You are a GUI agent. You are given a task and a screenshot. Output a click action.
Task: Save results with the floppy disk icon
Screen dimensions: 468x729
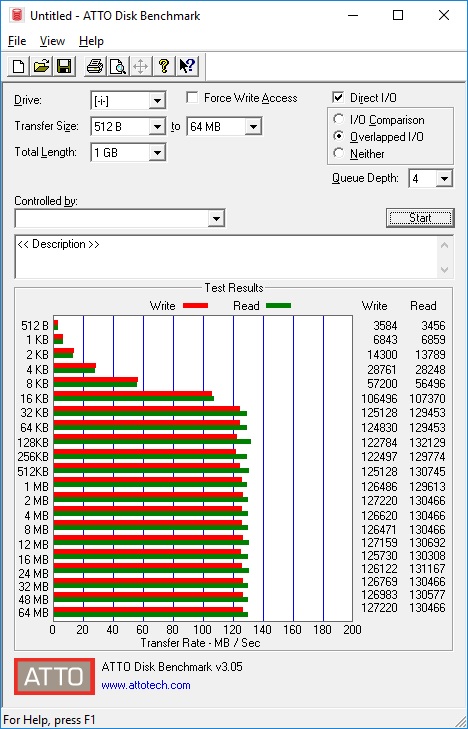tap(64, 66)
